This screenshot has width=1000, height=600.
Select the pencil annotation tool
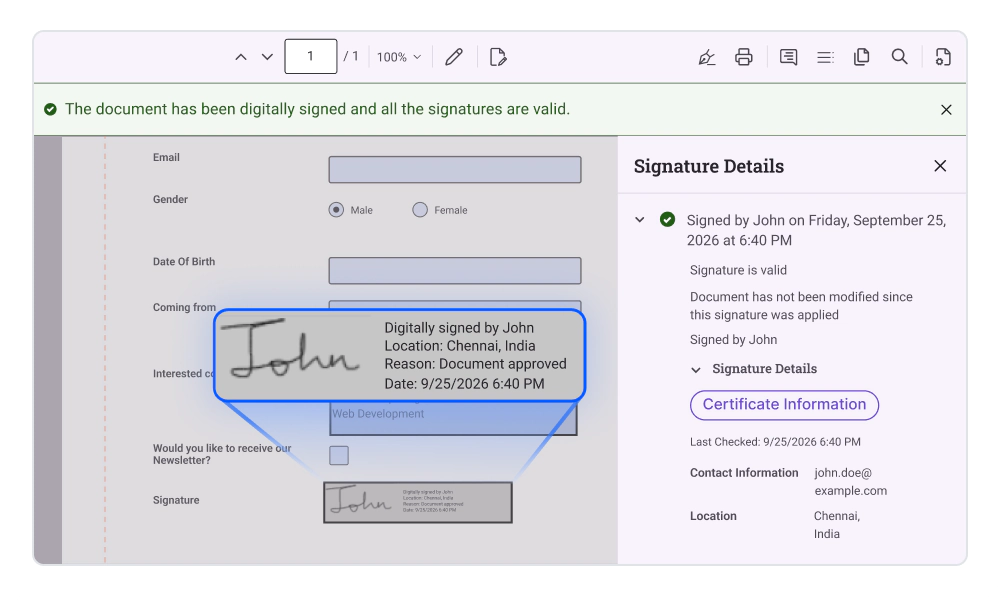(x=453, y=57)
